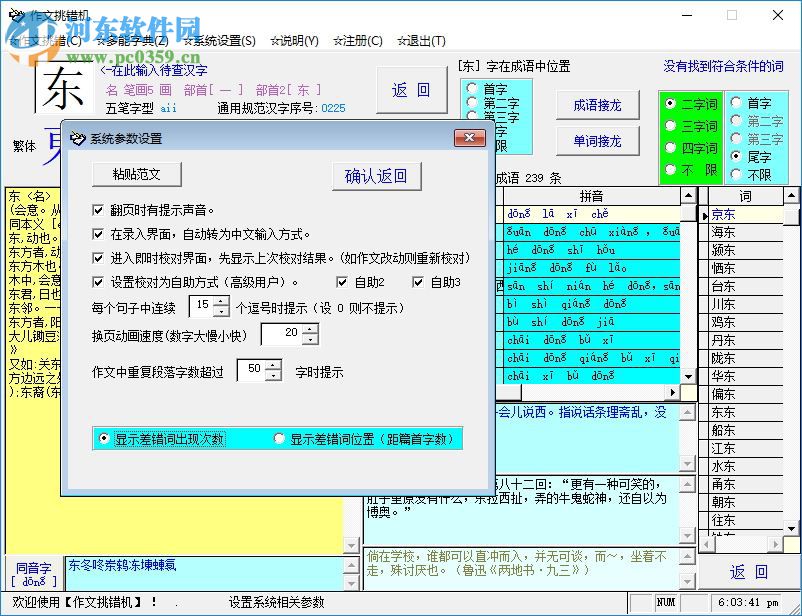Uncheck the 自助2 checkbox
The width and height of the screenshot is (802, 616).
click(x=344, y=282)
